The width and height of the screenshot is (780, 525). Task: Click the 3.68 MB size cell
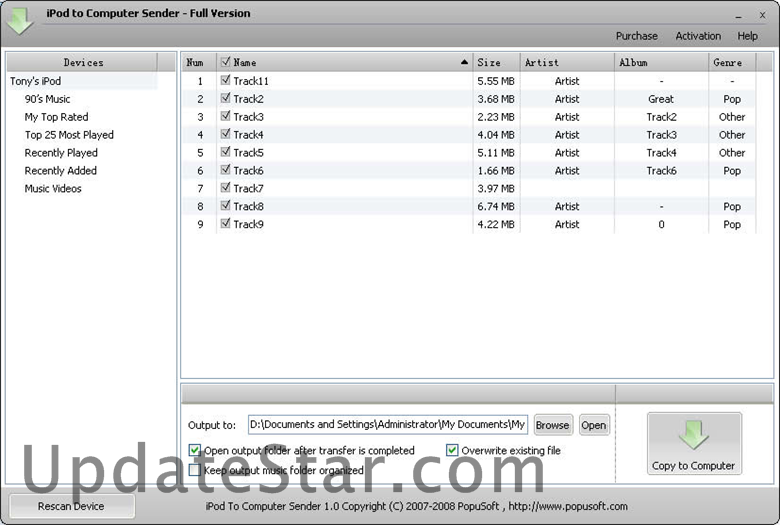496,99
